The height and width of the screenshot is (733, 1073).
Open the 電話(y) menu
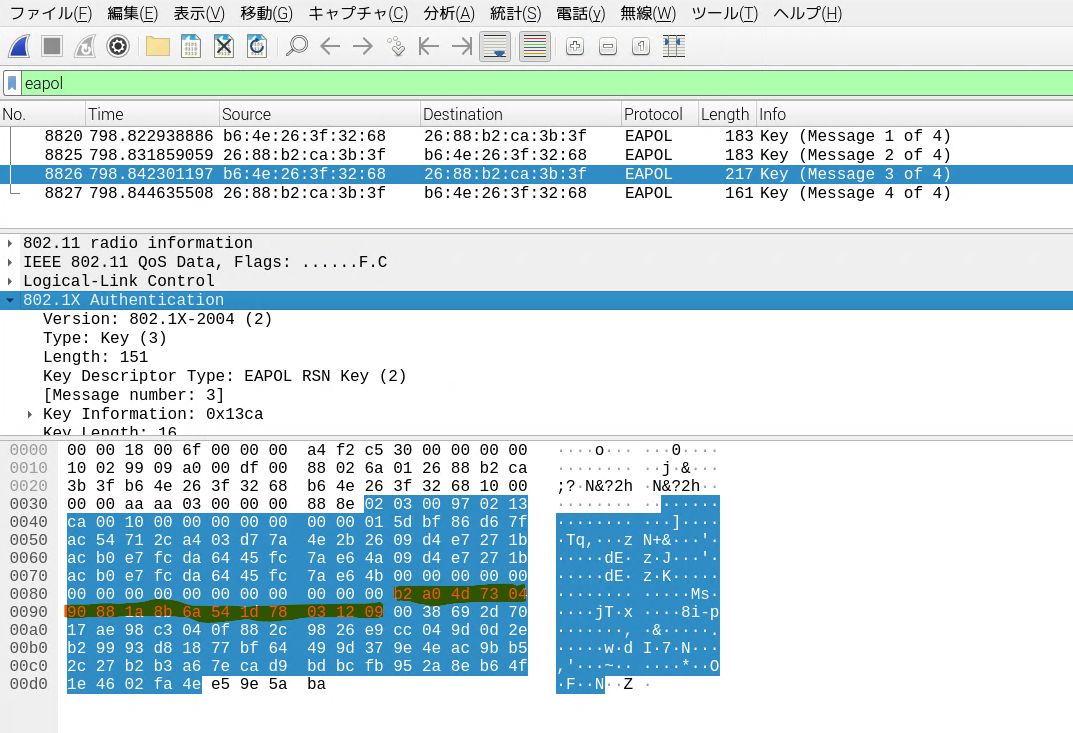580,14
